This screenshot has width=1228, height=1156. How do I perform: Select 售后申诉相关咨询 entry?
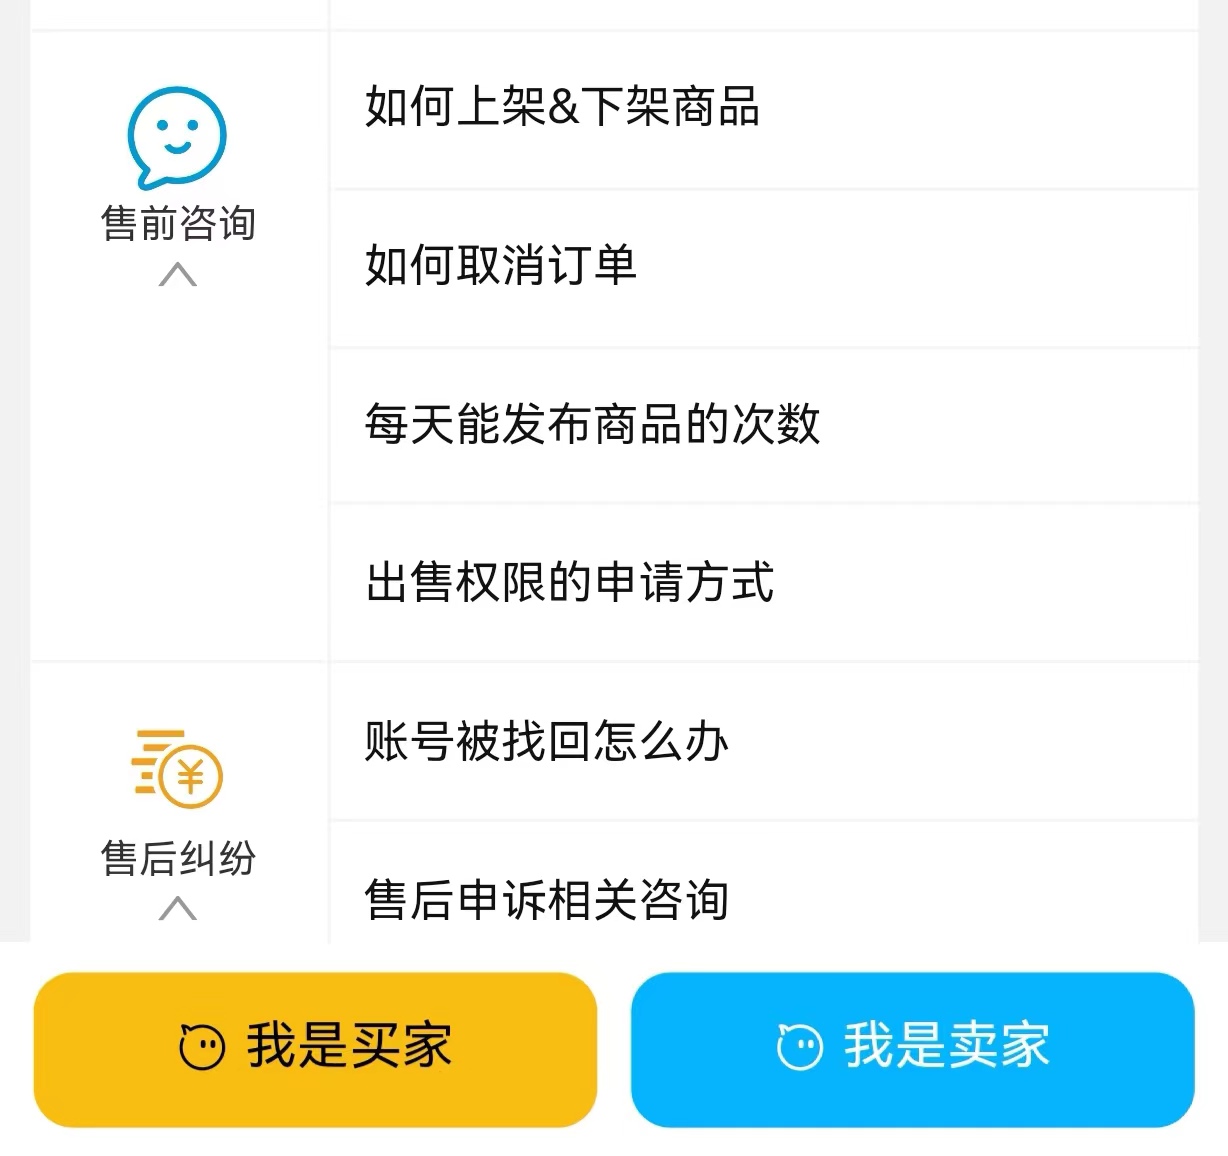[x=546, y=898]
